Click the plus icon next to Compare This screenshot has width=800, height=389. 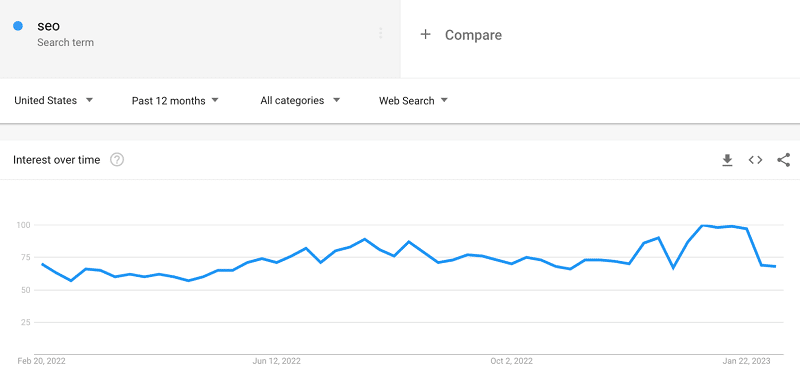(426, 34)
